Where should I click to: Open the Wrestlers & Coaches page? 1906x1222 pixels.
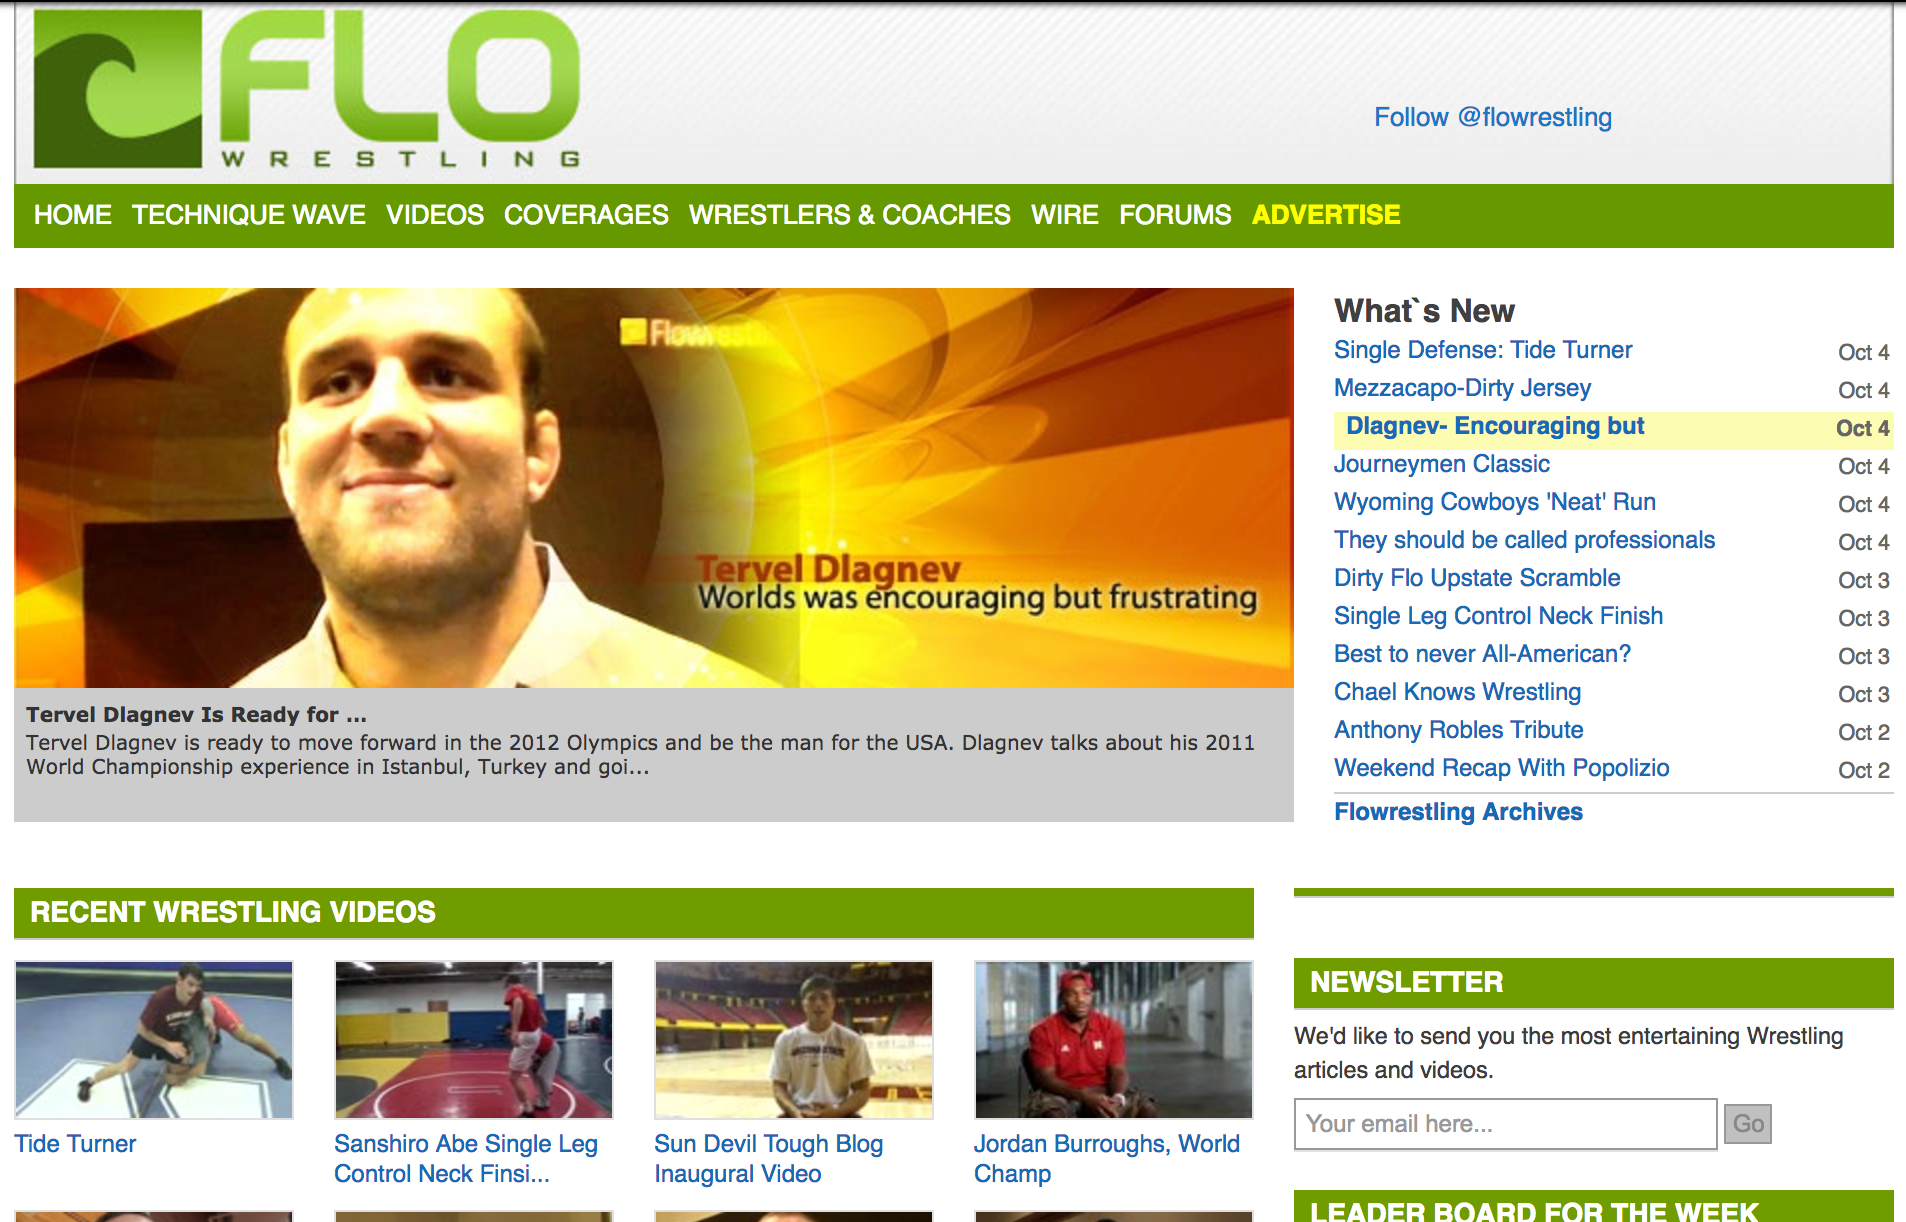point(849,215)
